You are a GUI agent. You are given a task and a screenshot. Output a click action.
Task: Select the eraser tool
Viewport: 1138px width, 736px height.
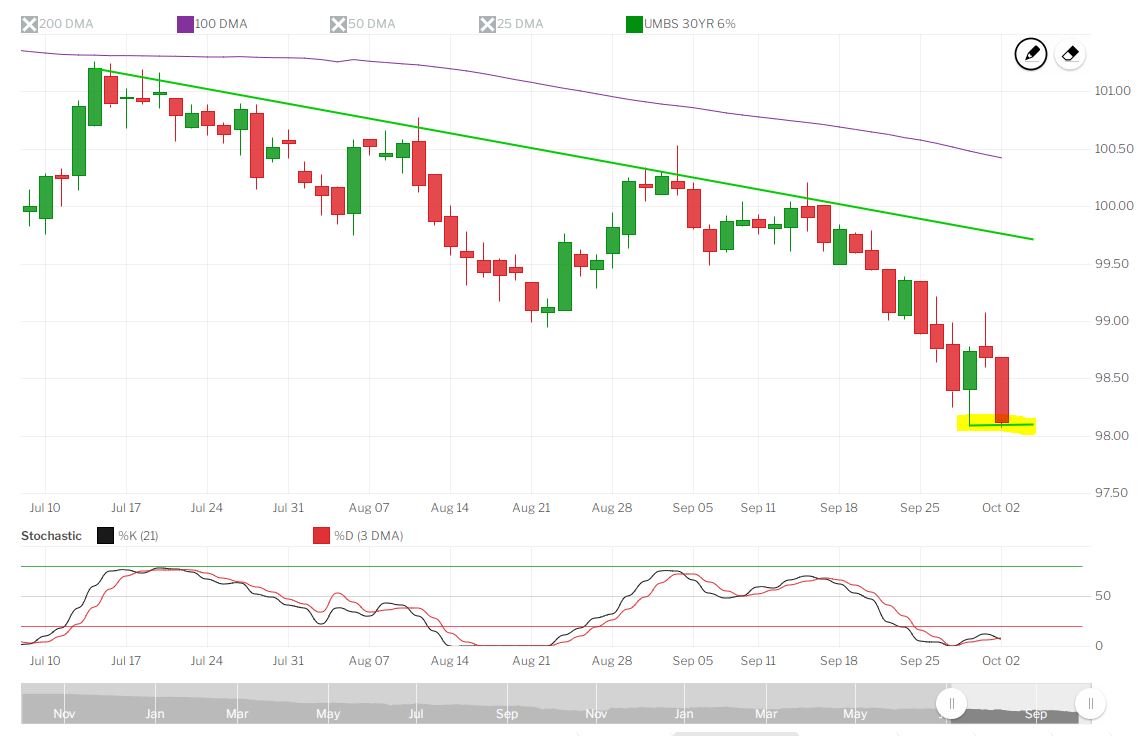[x=1070, y=54]
